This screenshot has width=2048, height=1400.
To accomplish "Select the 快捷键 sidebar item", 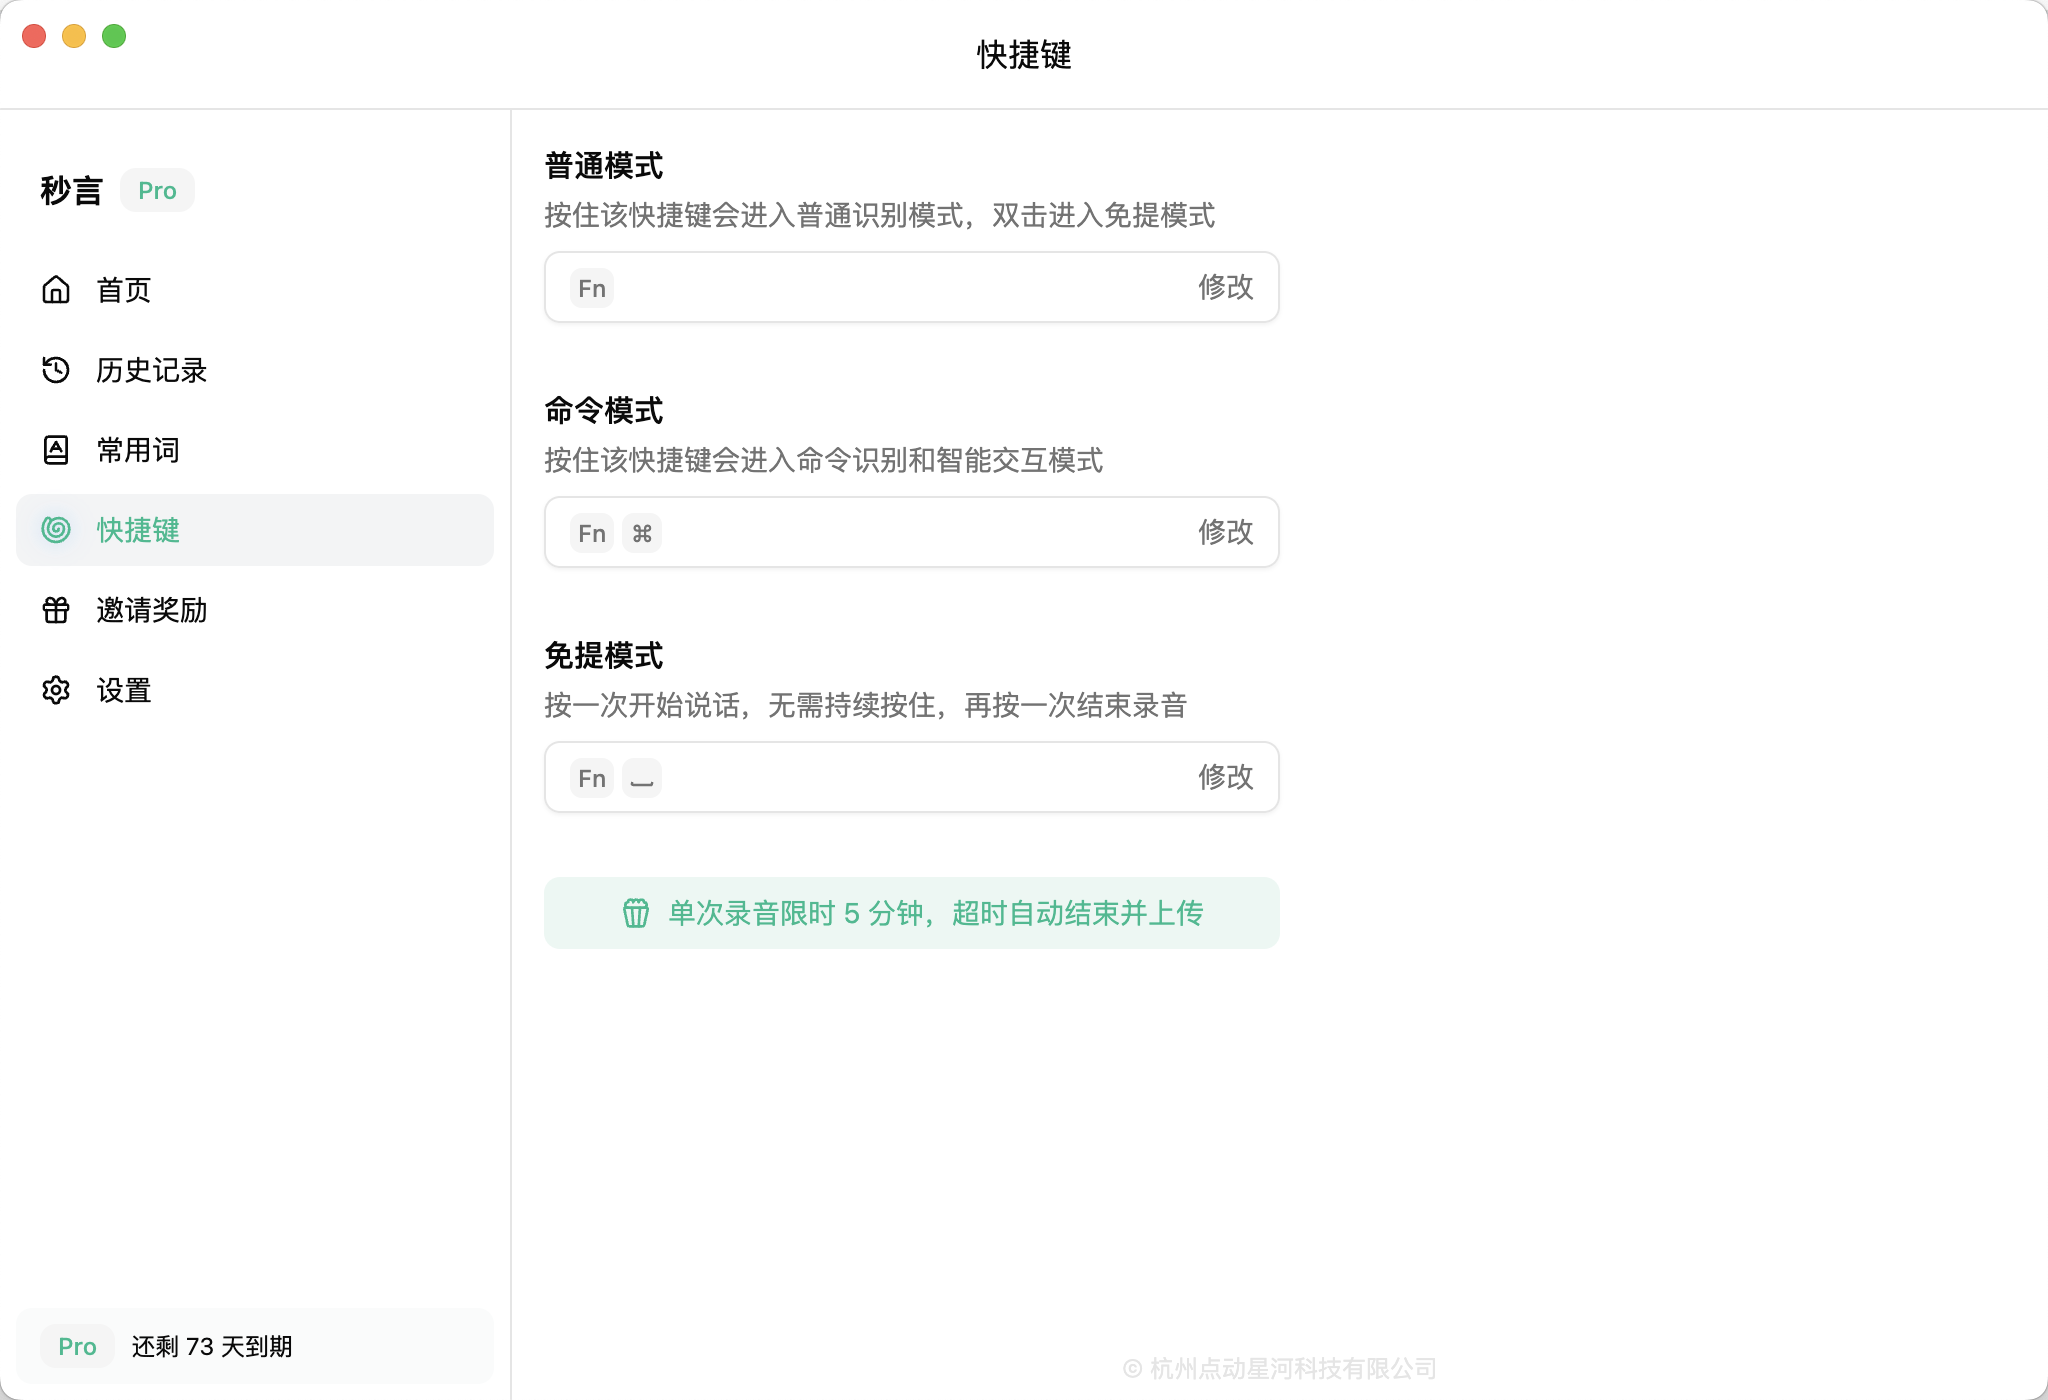I will (255, 530).
